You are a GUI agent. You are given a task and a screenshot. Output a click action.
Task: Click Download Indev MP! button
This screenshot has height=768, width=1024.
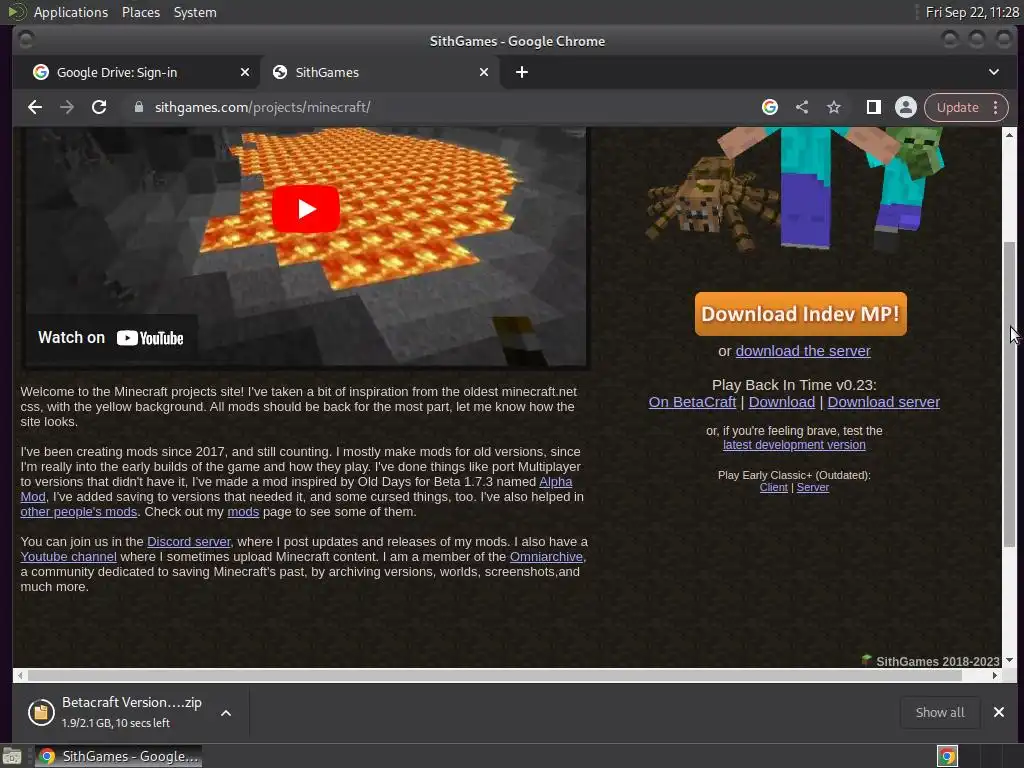[x=801, y=314]
